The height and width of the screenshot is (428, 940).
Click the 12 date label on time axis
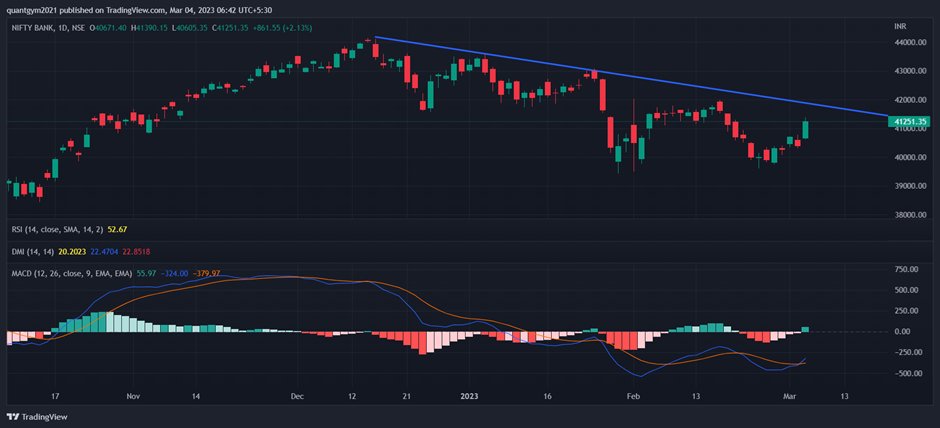coord(352,396)
